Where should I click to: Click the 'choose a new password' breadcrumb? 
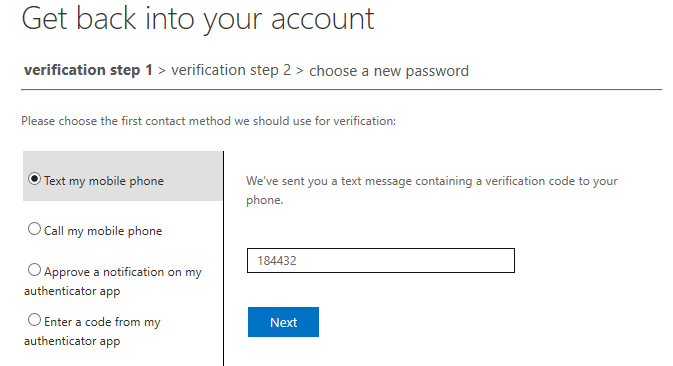tap(389, 71)
